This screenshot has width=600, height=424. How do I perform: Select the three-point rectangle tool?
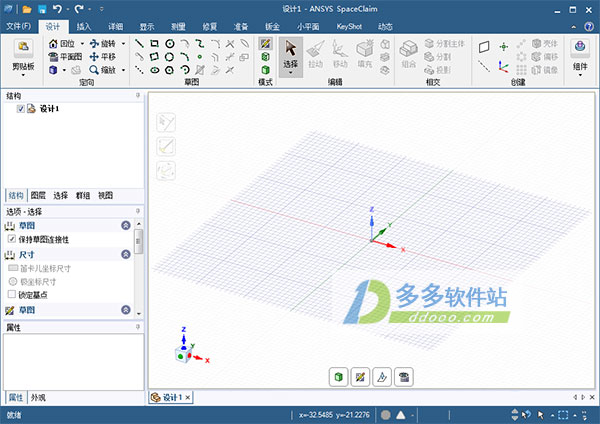(x=155, y=57)
